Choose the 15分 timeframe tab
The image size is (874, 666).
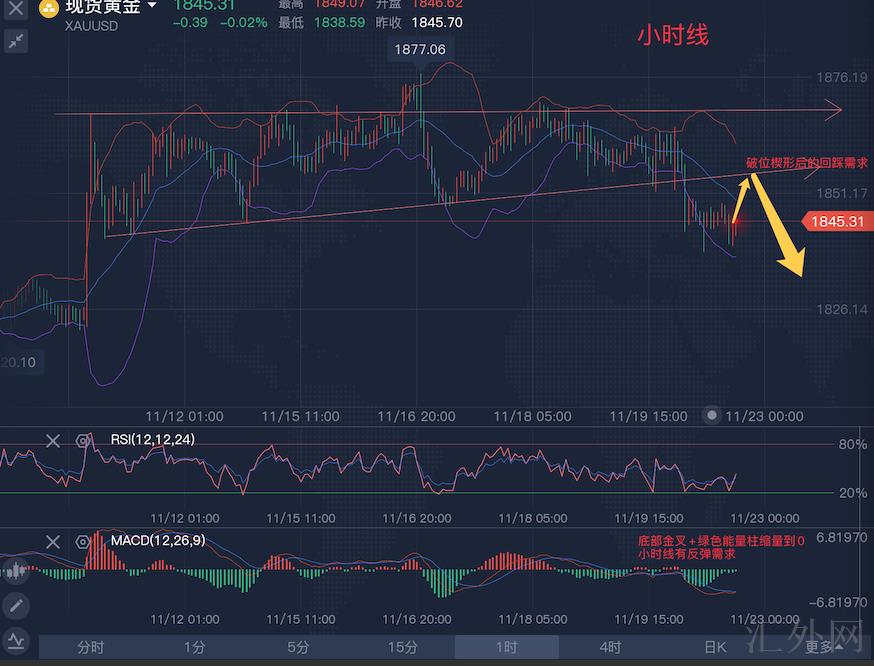pyautogui.click(x=402, y=647)
